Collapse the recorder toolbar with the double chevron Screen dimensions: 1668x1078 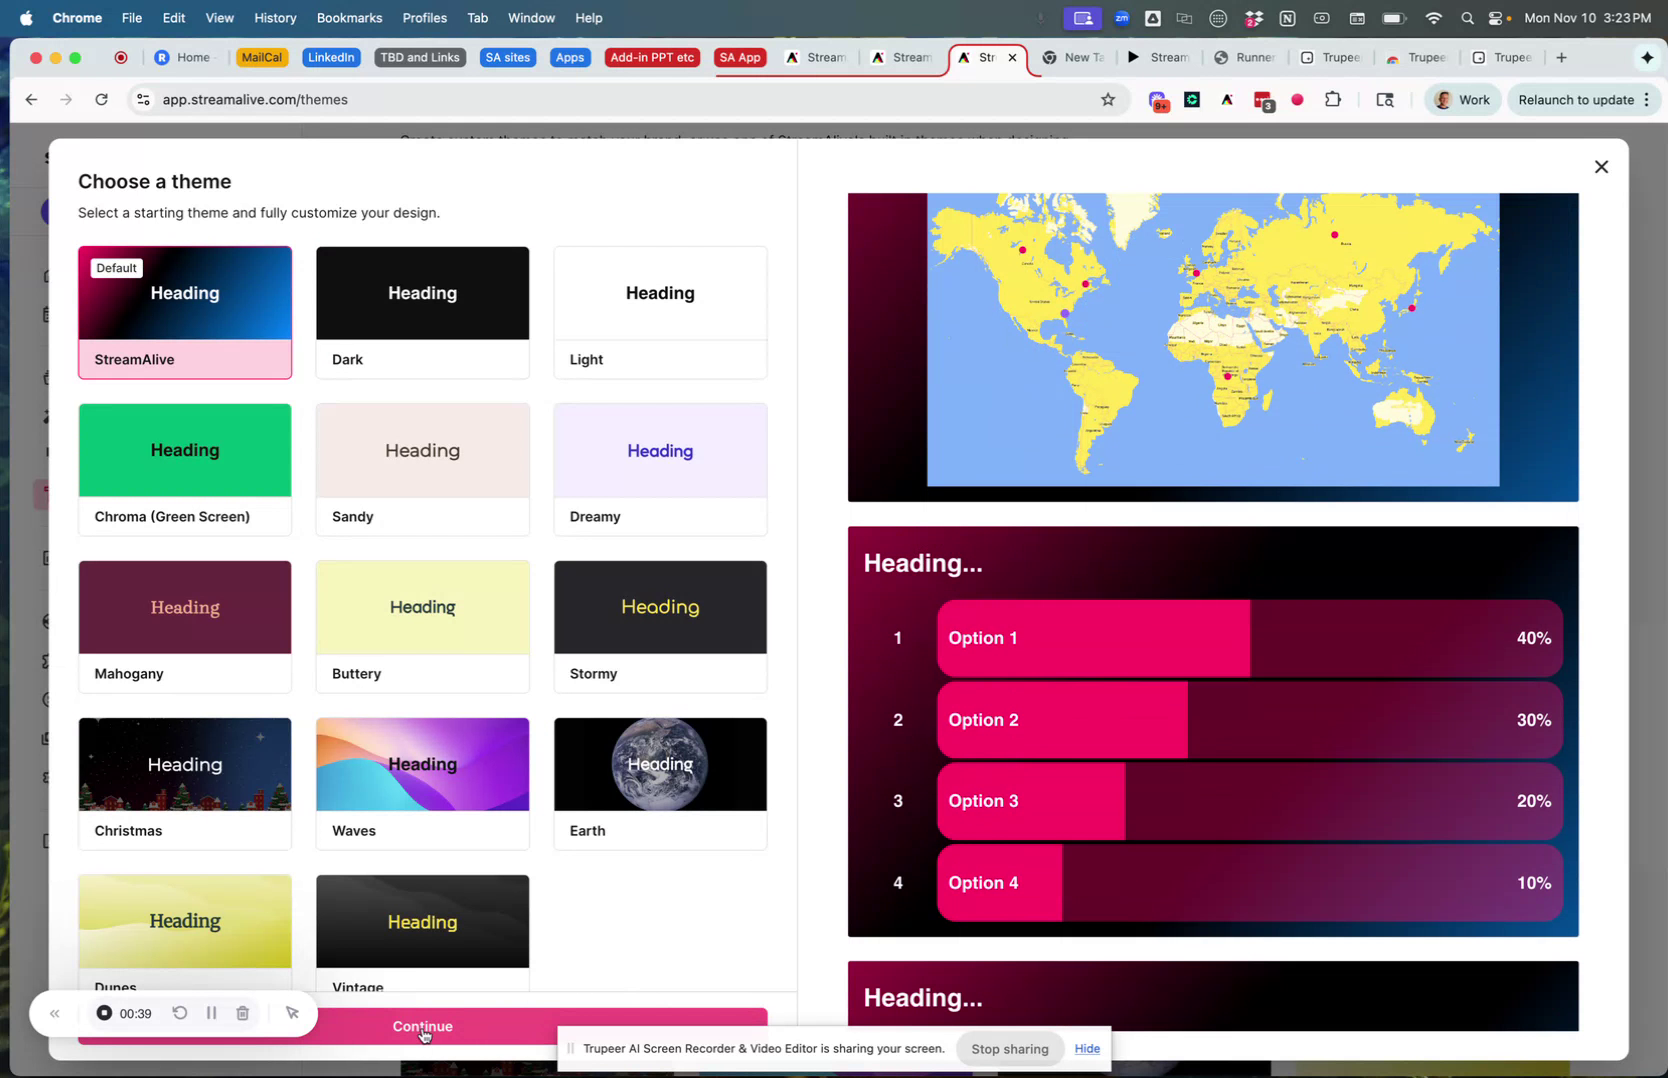55,1013
